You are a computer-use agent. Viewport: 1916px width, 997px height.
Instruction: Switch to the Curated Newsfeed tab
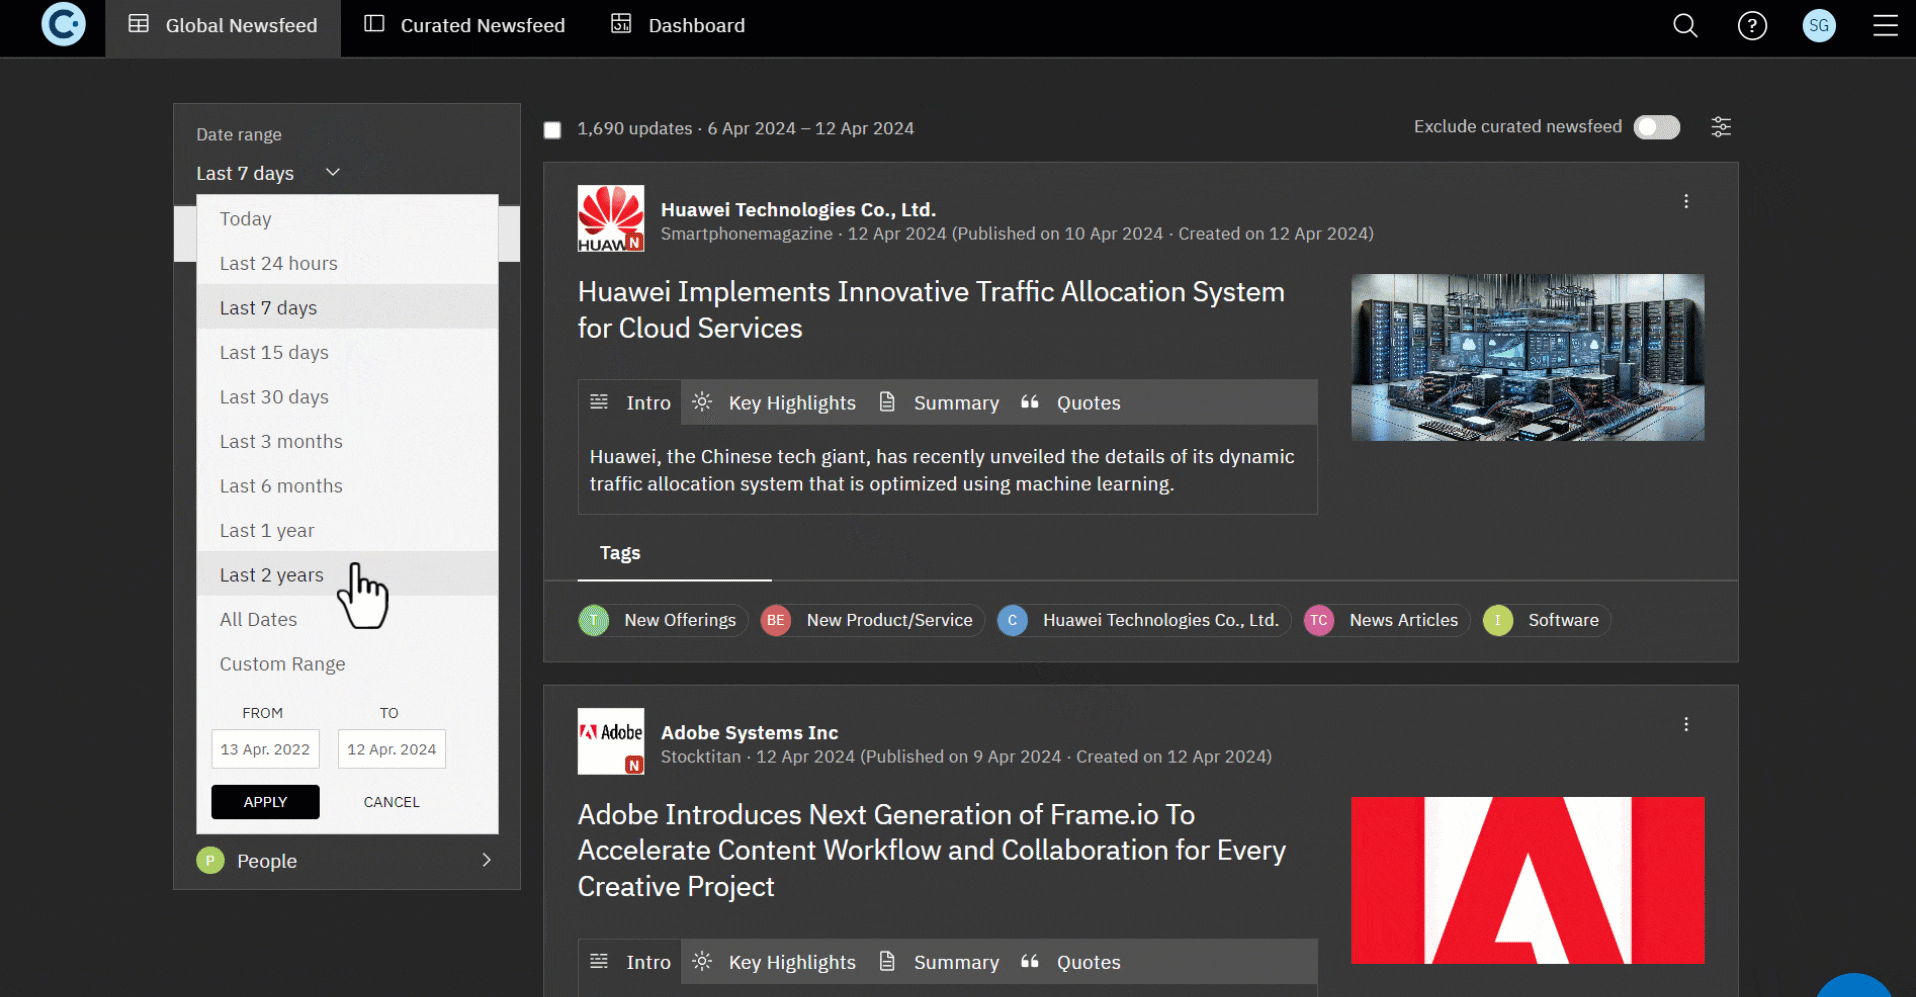465,26
